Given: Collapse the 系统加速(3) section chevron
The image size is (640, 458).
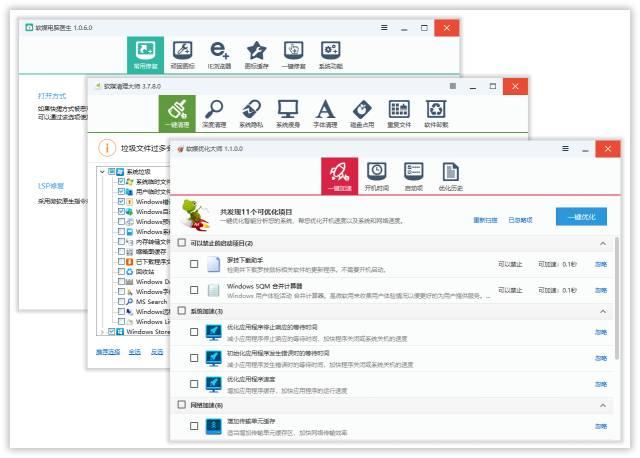Looking at the screenshot, I should pos(602,311).
